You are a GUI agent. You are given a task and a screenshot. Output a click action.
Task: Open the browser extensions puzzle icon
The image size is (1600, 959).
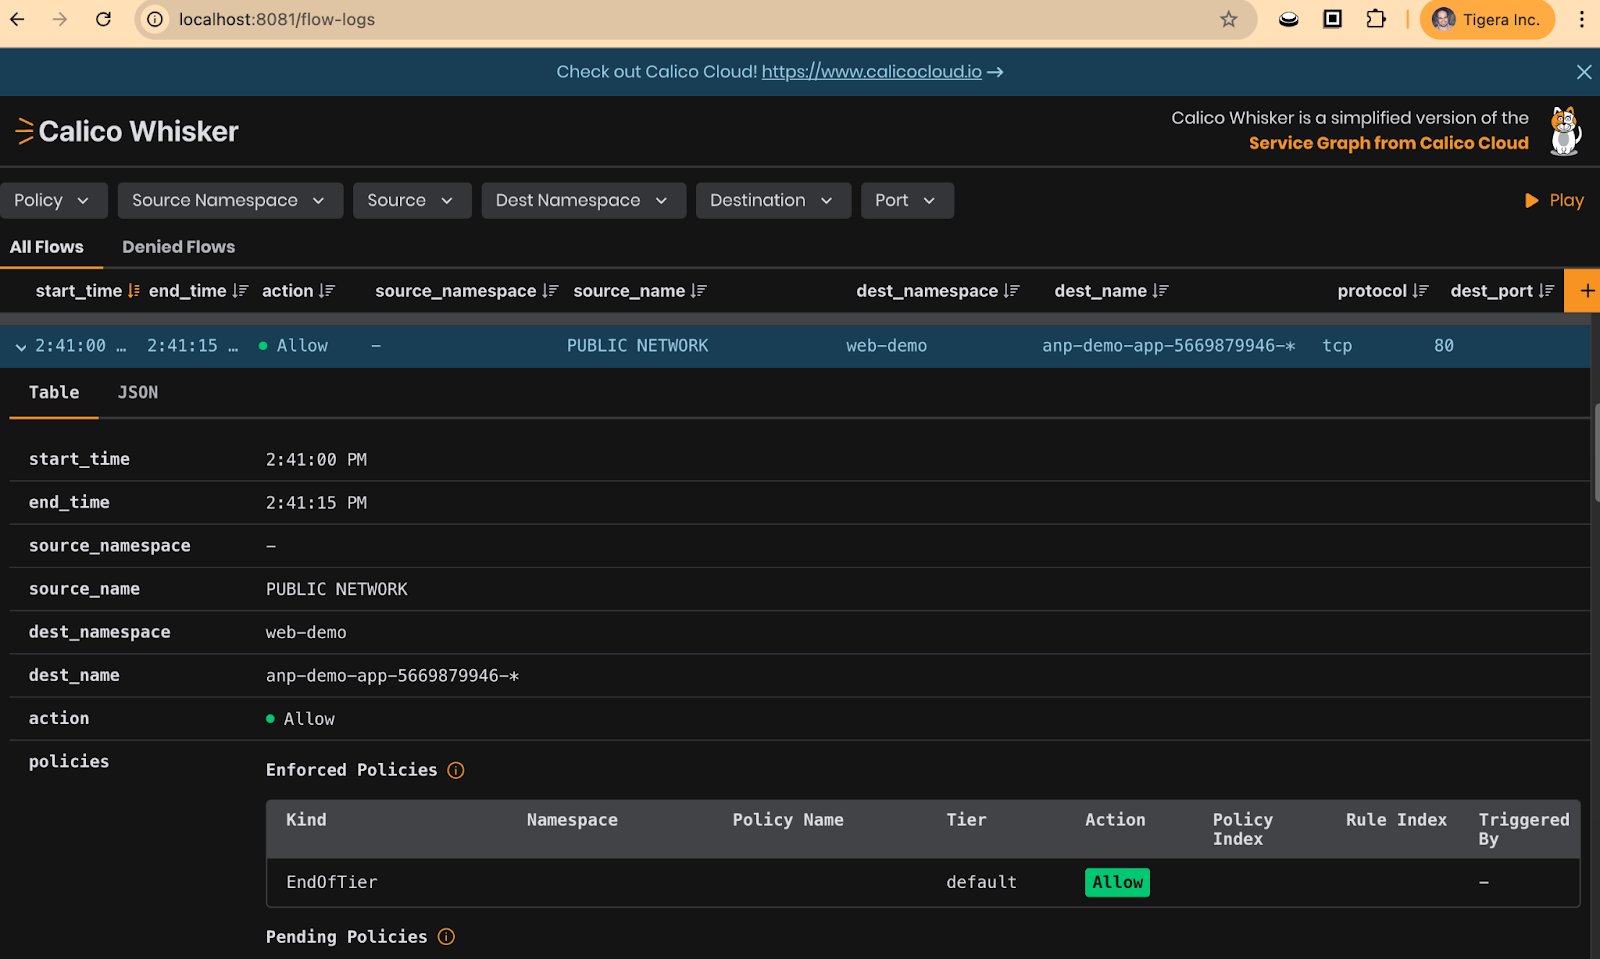(x=1376, y=19)
